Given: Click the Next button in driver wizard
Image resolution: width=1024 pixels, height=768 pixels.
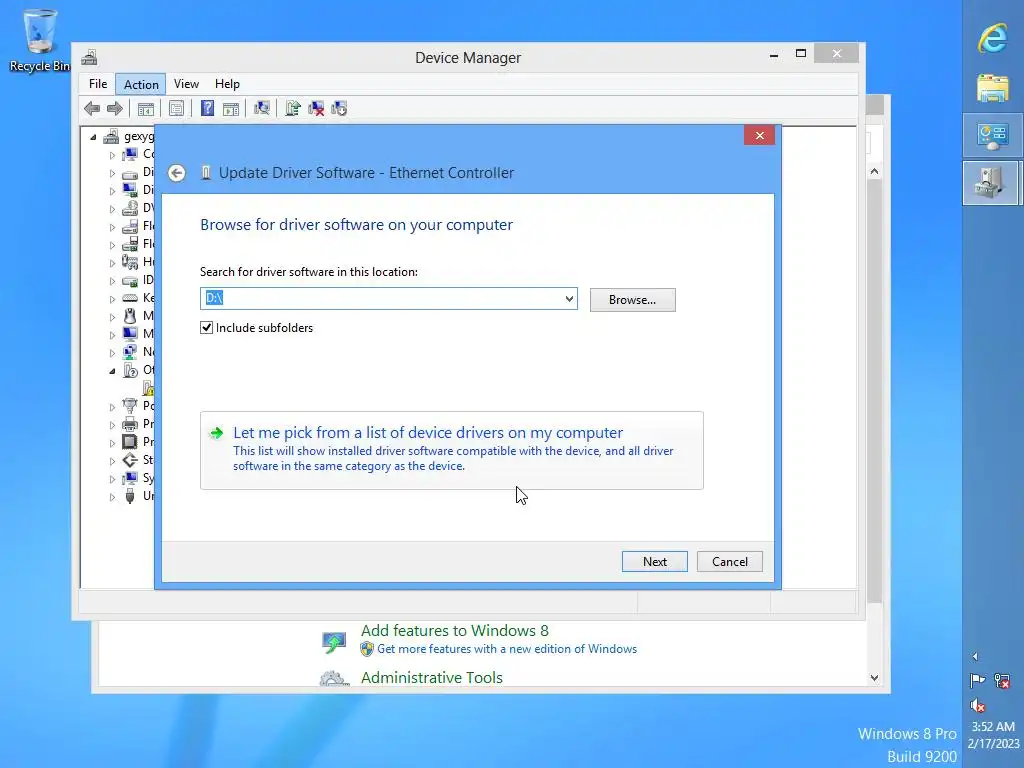Looking at the screenshot, I should click(654, 562).
